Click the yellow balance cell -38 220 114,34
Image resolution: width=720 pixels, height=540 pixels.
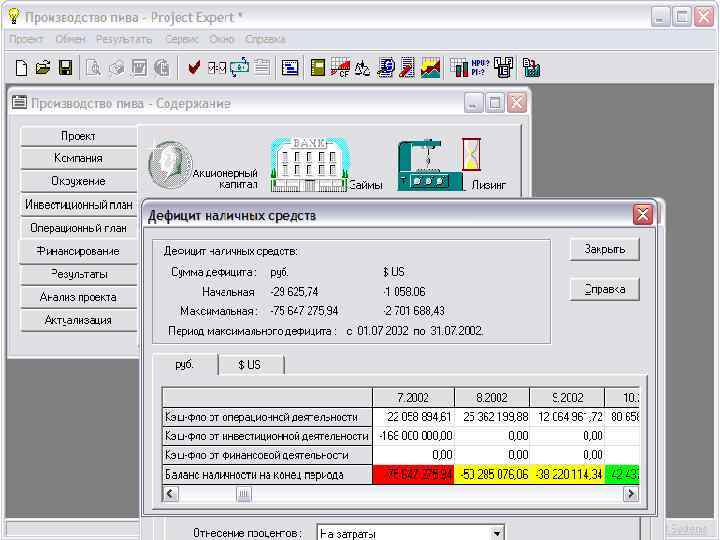(567, 474)
